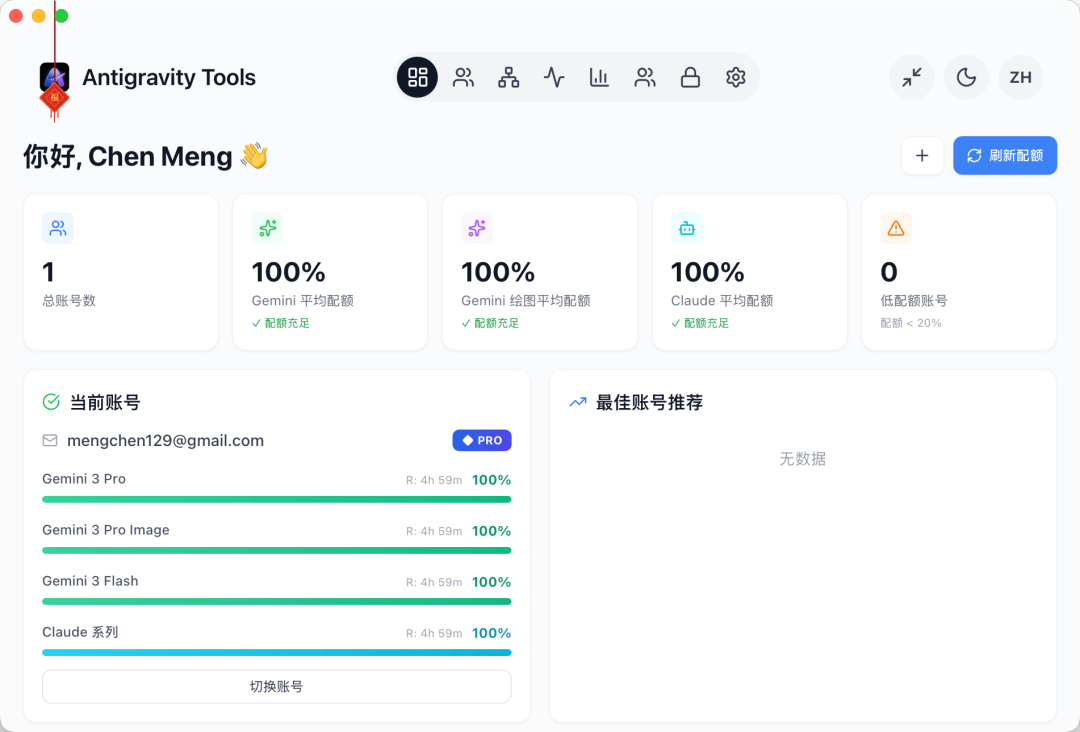The height and width of the screenshot is (732, 1080).
Task: Switch language with ZH button
Action: [1021, 77]
